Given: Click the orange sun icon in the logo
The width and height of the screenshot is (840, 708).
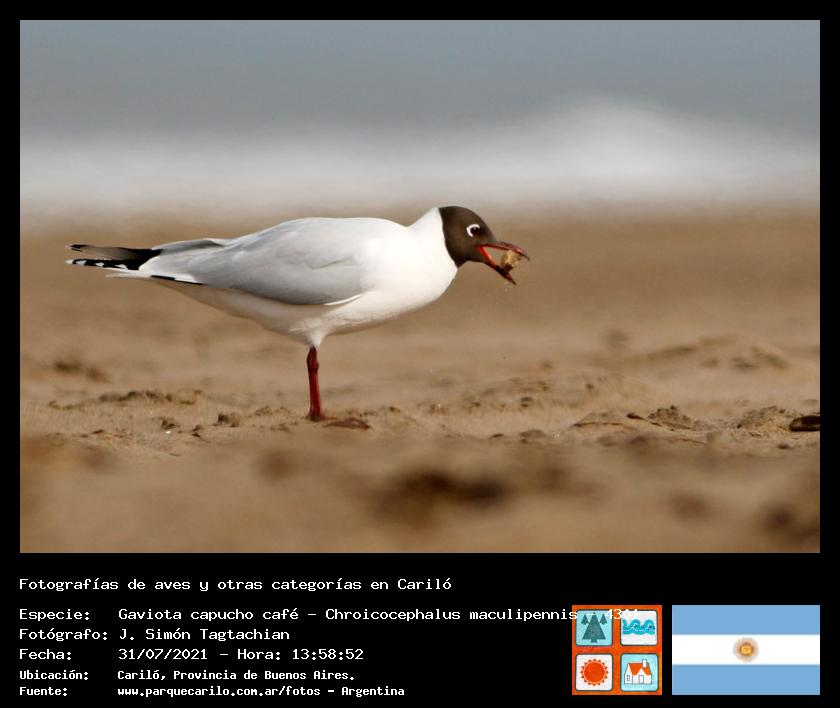Looking at the screenshot, I should [x=594, y=672].
